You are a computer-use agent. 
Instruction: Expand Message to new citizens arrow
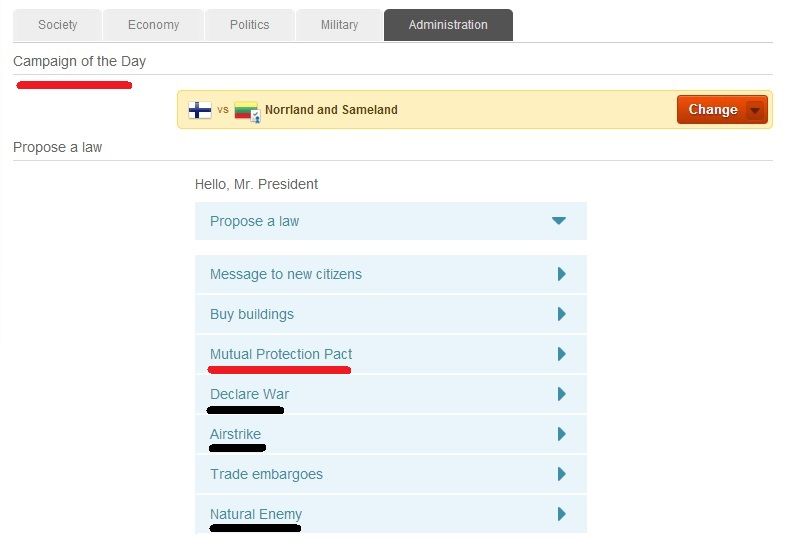(562, 274)
